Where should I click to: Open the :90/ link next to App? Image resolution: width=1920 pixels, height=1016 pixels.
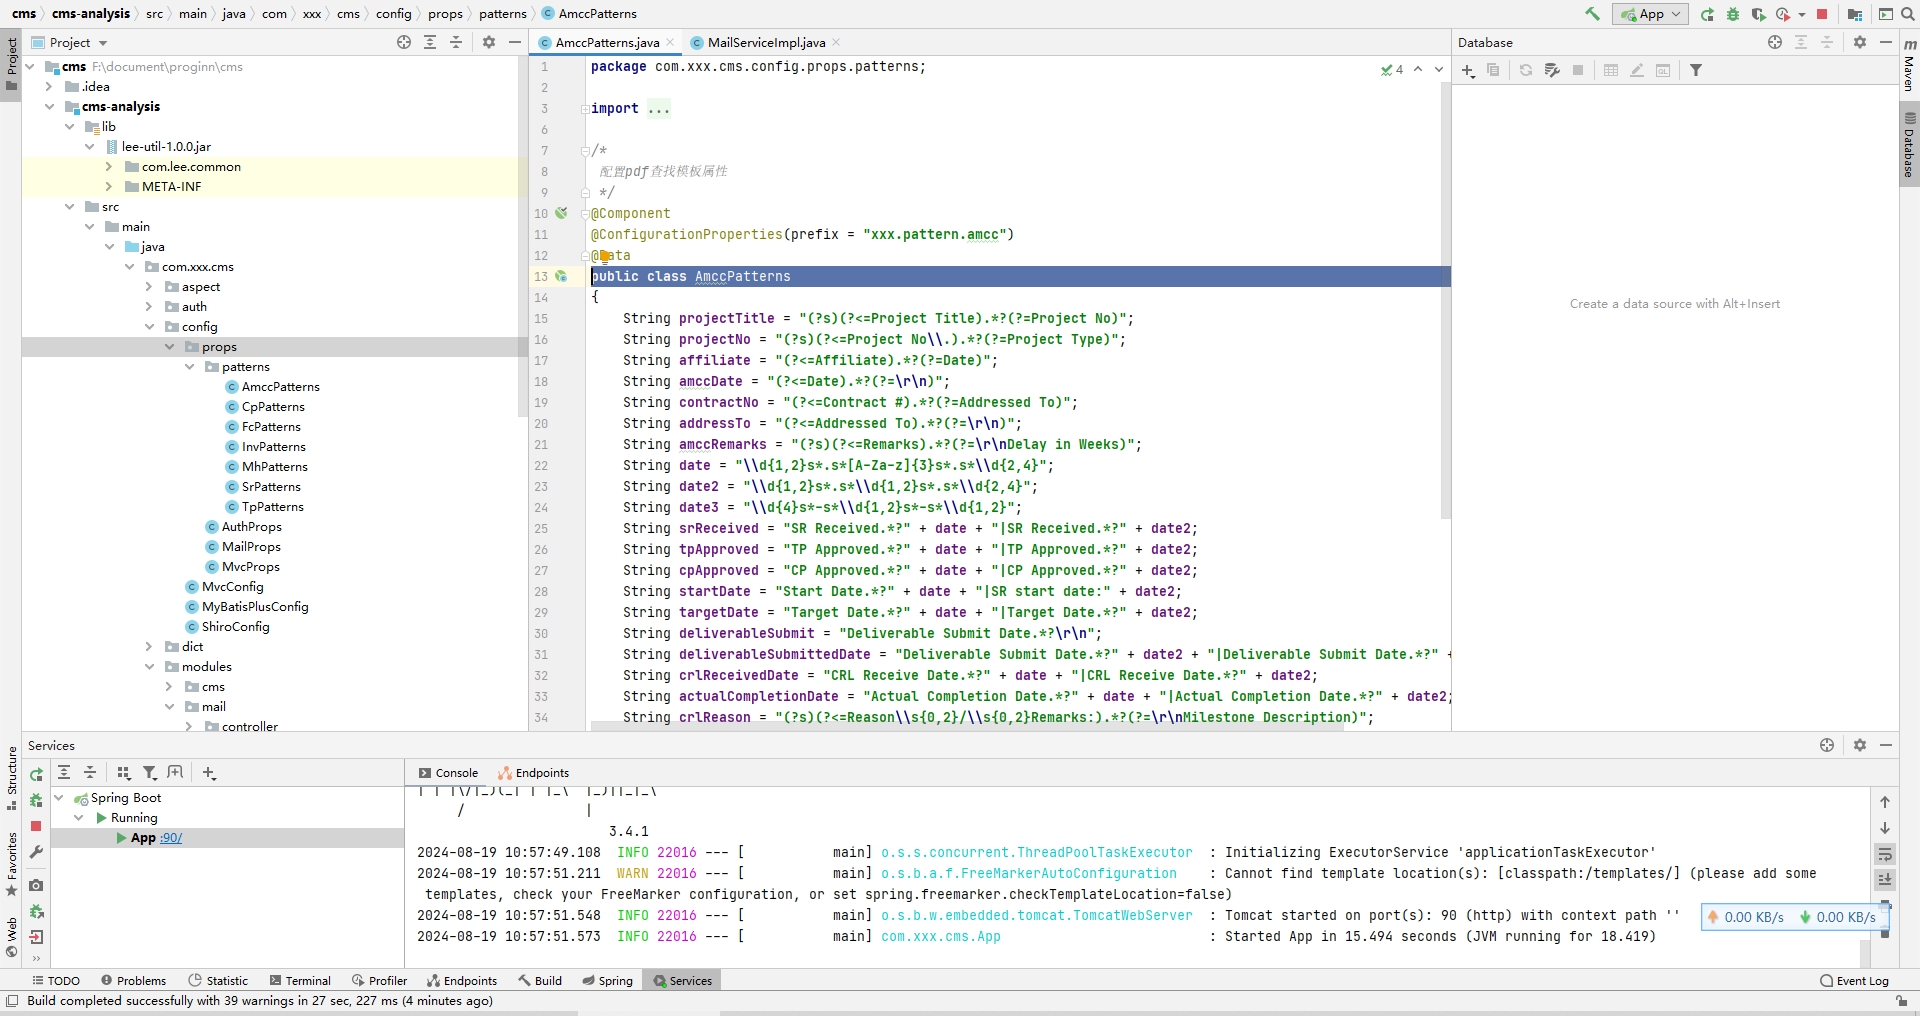(171, 838)
